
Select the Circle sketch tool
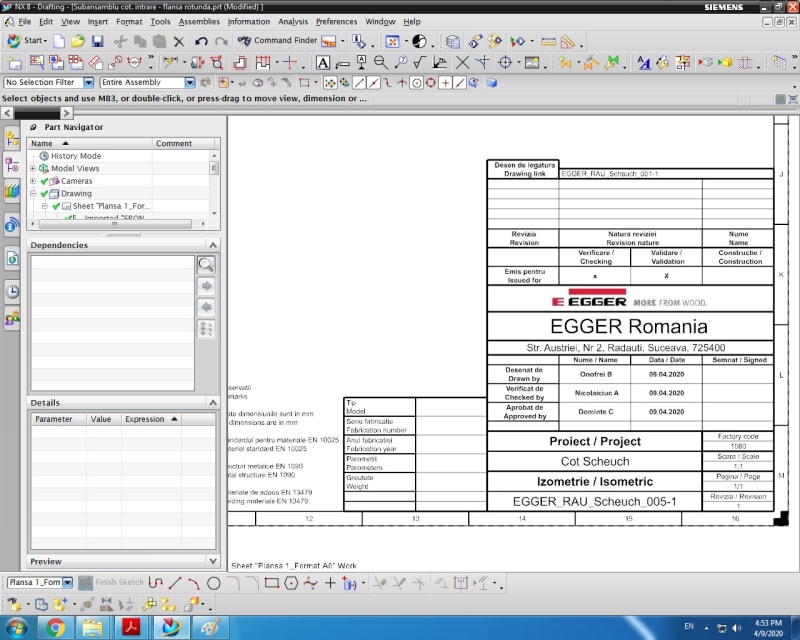click(x=214, y=583)
